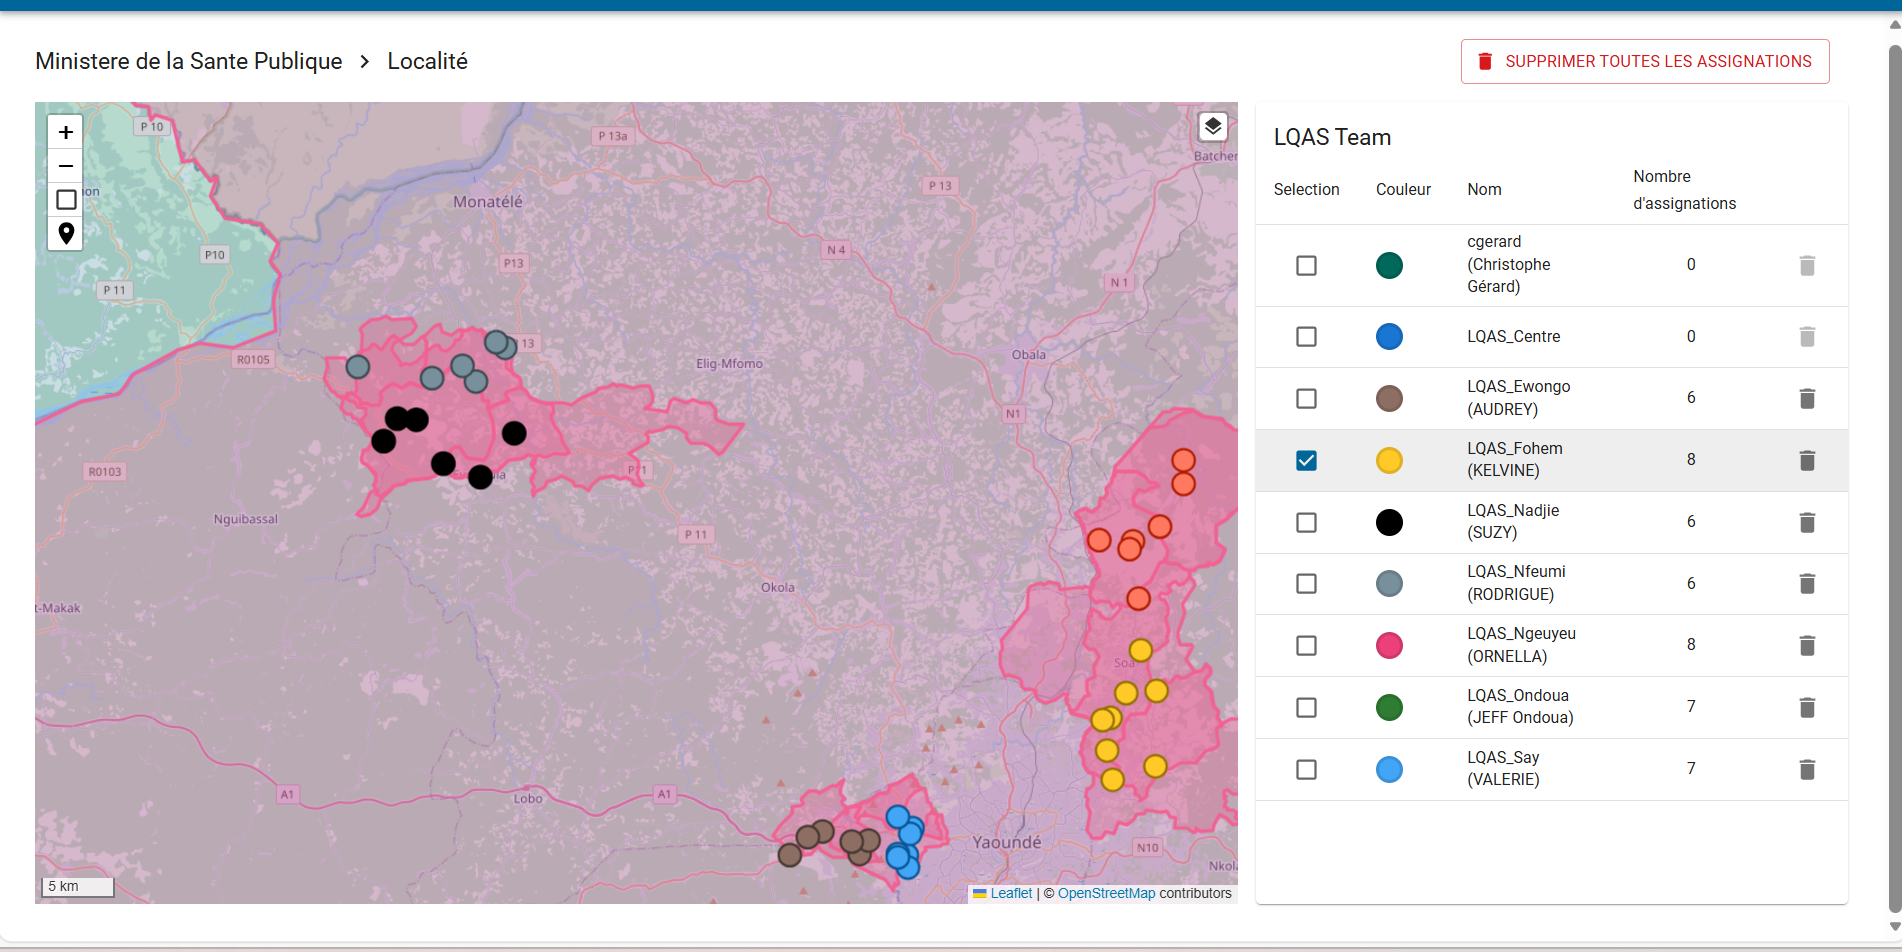Delete assignments for LQAS_Nadjie (SUZY)

point(1807,522)
